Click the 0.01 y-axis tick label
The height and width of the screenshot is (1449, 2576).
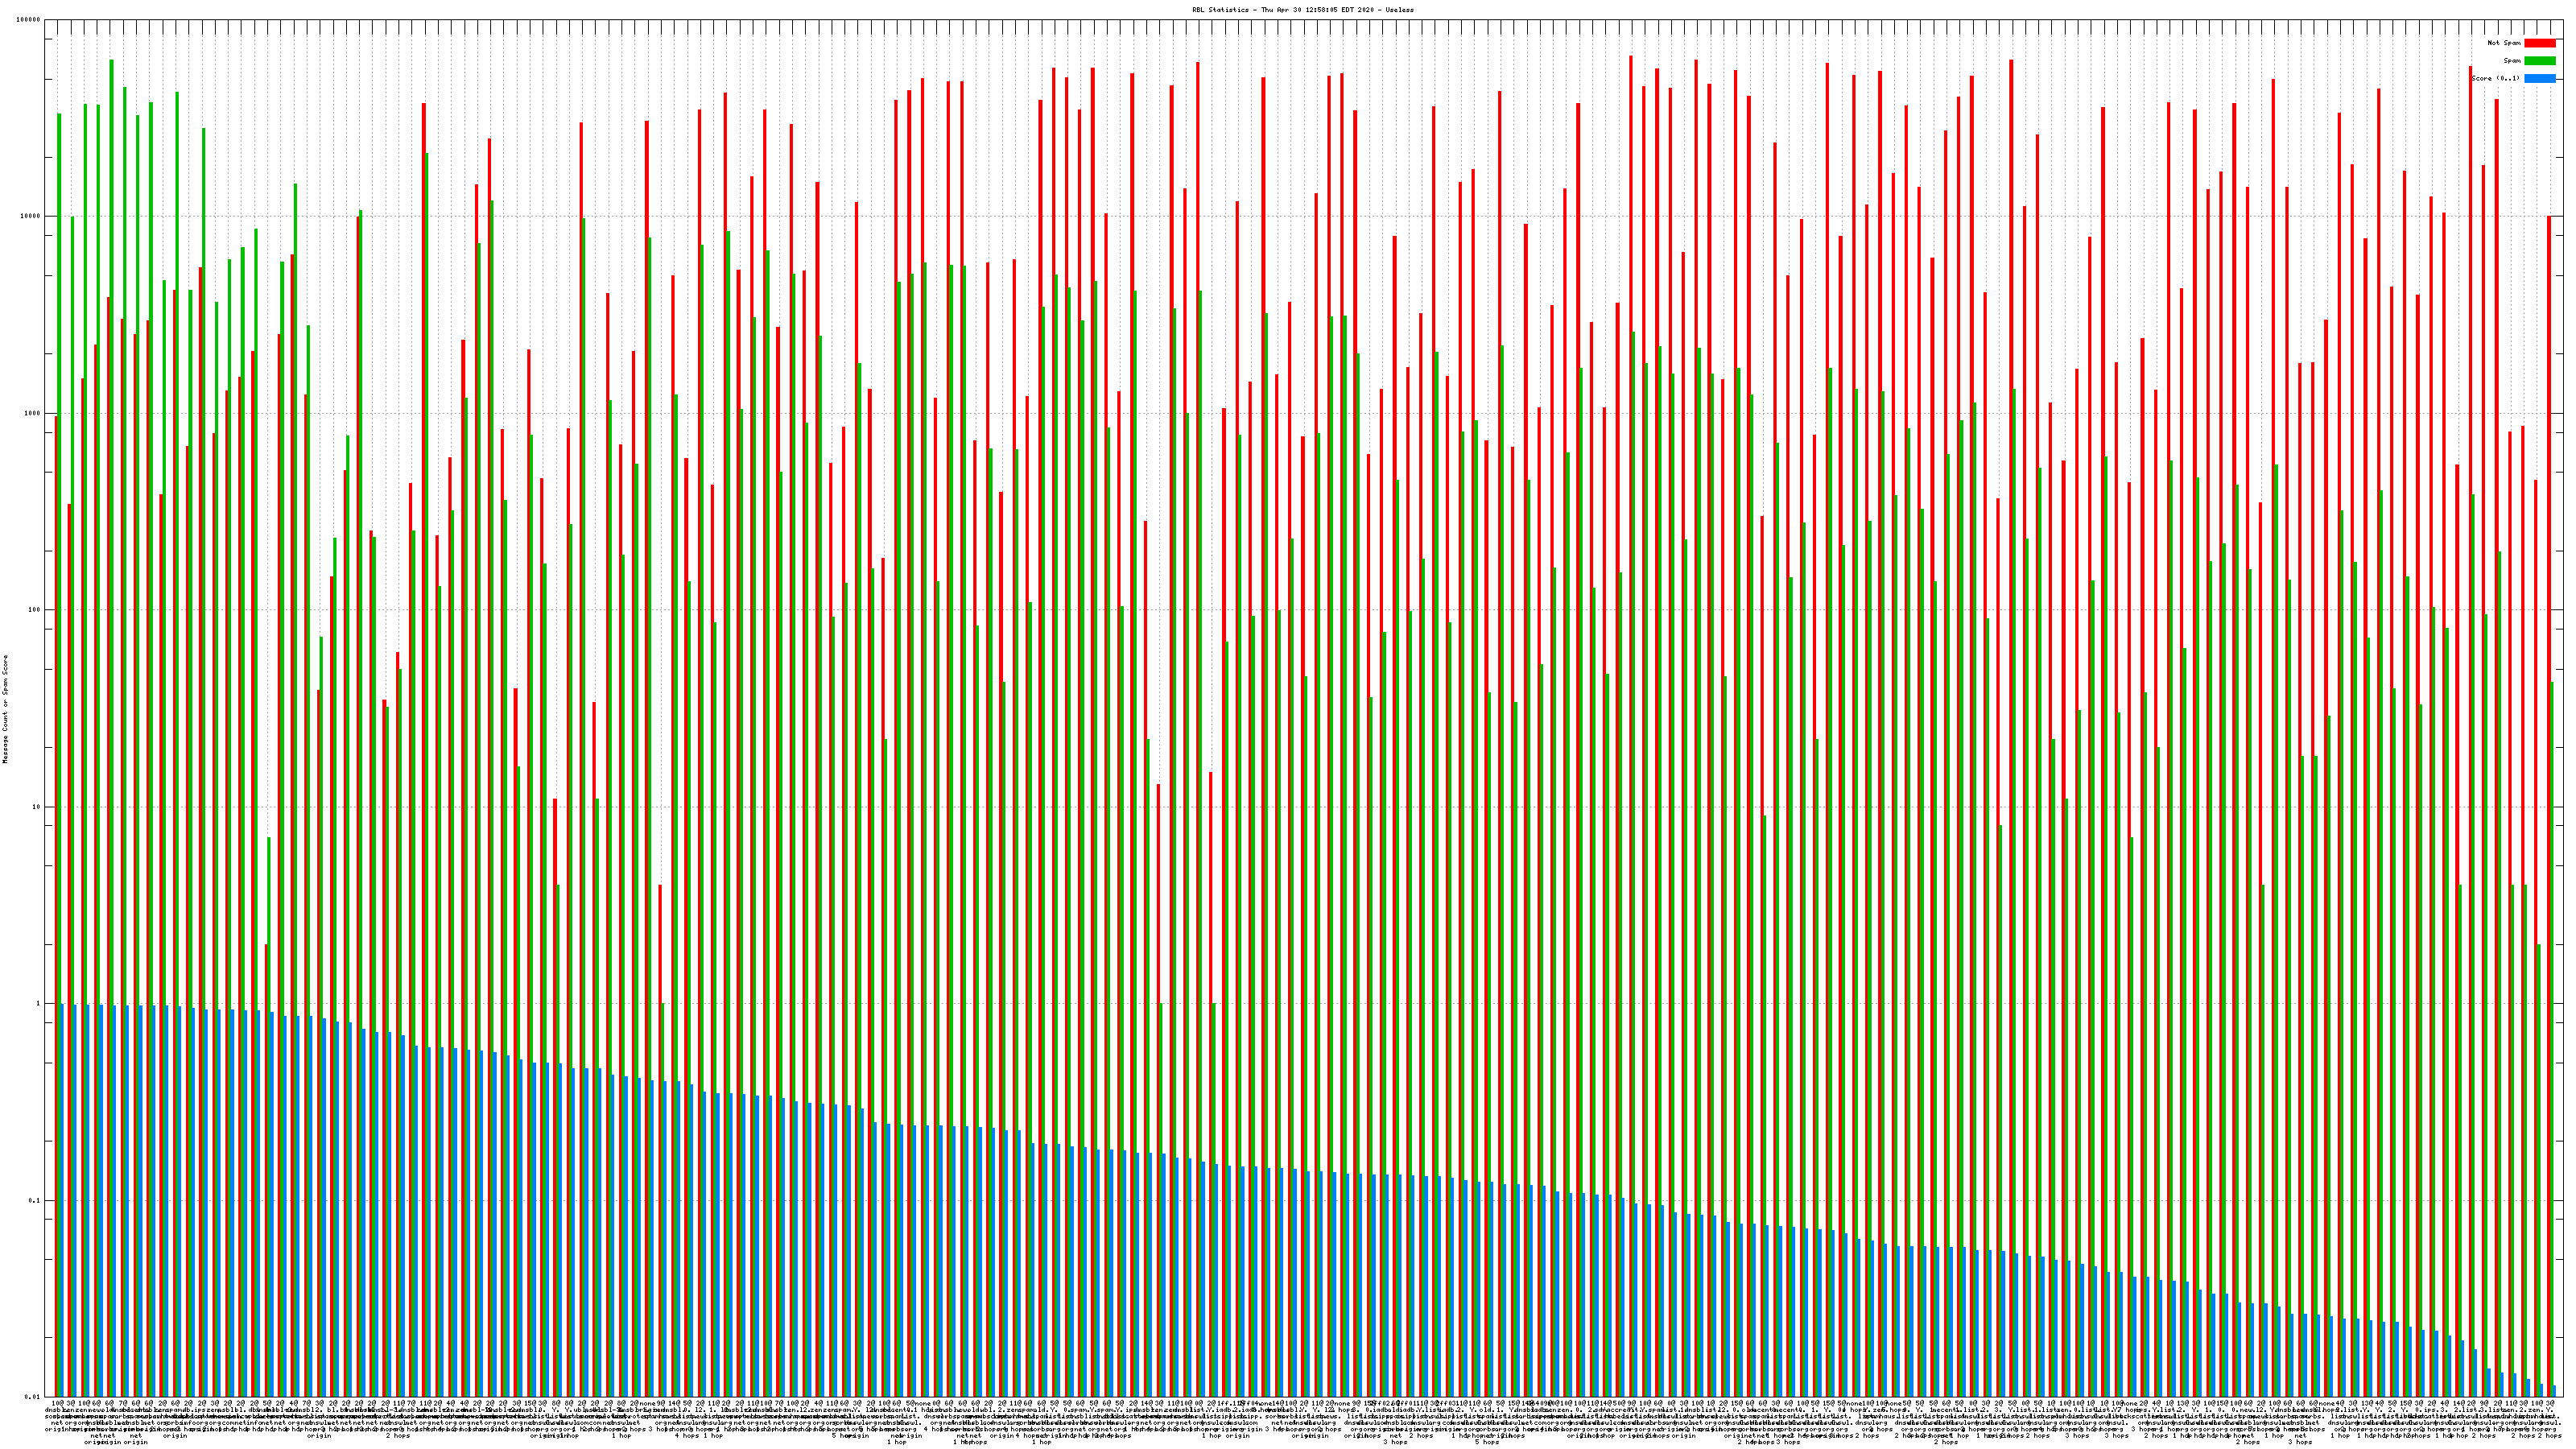33,1396
